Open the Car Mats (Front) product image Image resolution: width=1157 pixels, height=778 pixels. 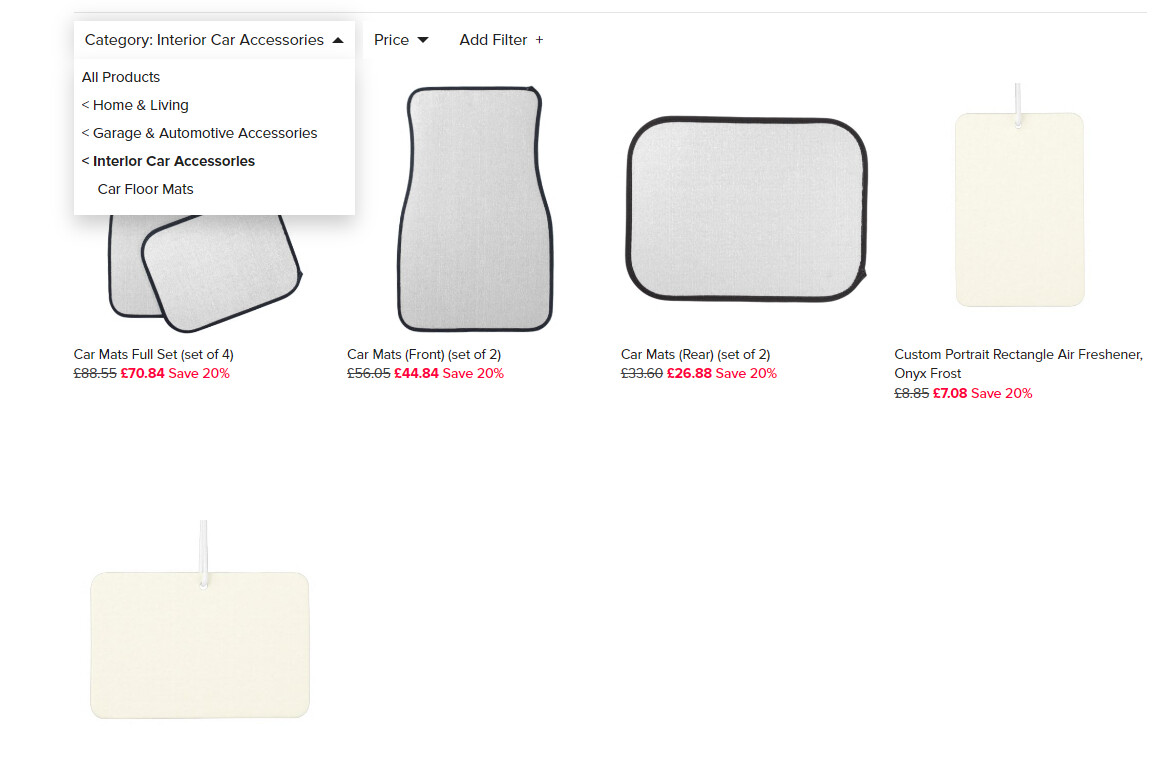475,209
